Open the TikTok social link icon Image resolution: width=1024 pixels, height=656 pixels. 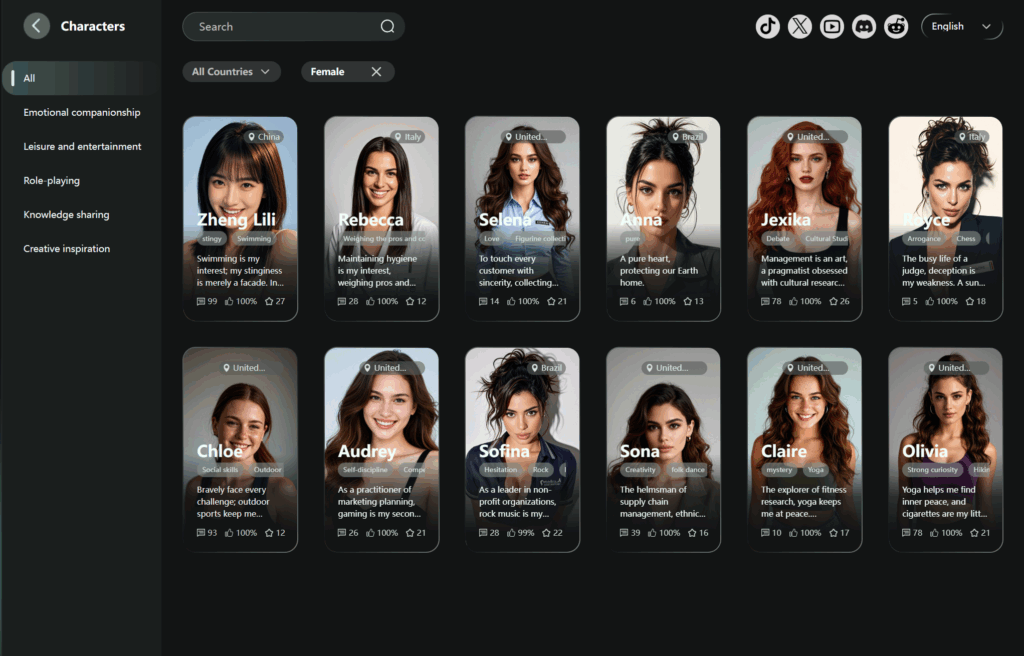point(767,27)
